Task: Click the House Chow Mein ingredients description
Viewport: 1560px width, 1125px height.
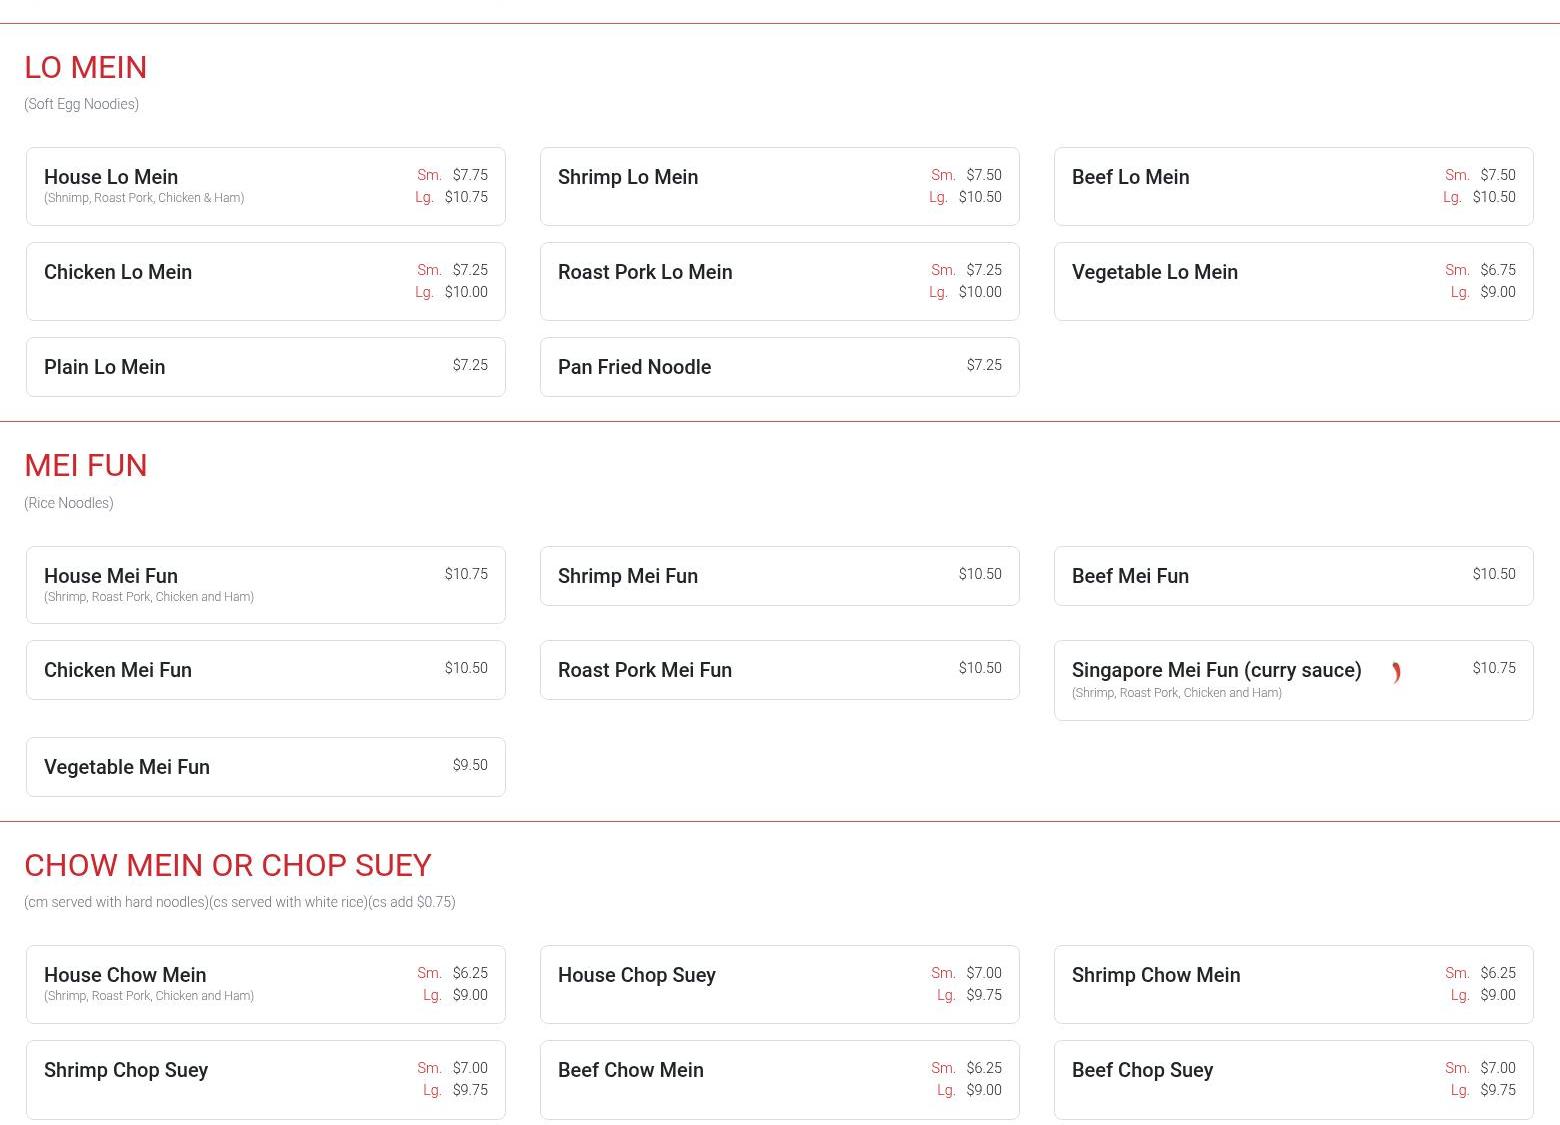Action: [149, 996]
